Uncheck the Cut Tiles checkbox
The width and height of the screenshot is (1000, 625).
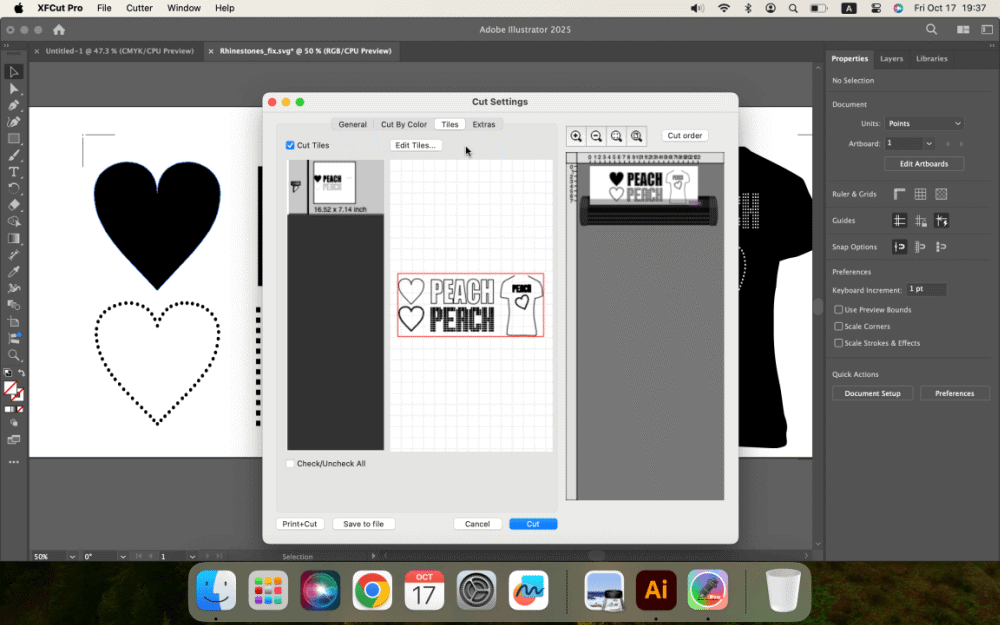pos(291,145)
